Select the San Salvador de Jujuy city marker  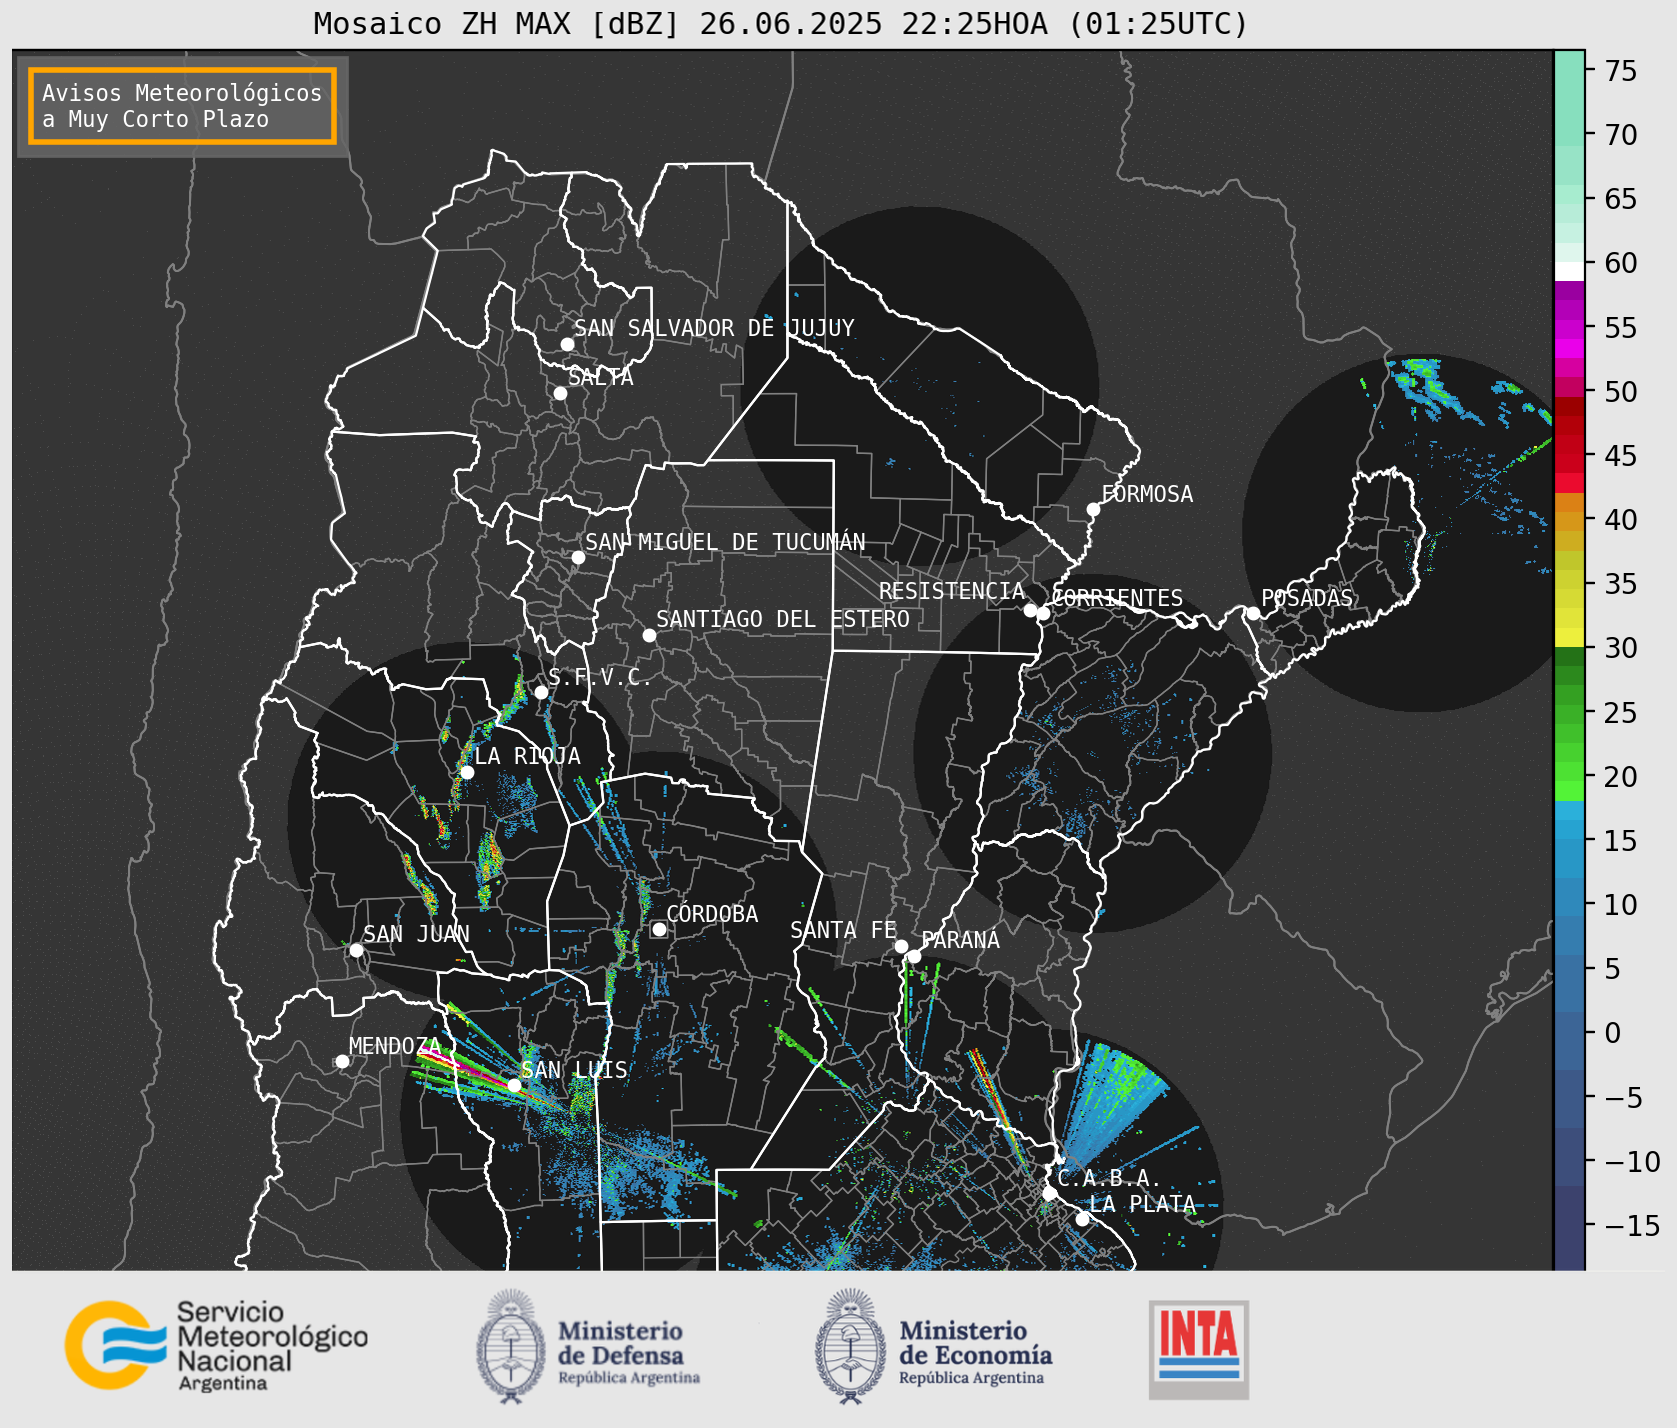(x=567, y=344)
